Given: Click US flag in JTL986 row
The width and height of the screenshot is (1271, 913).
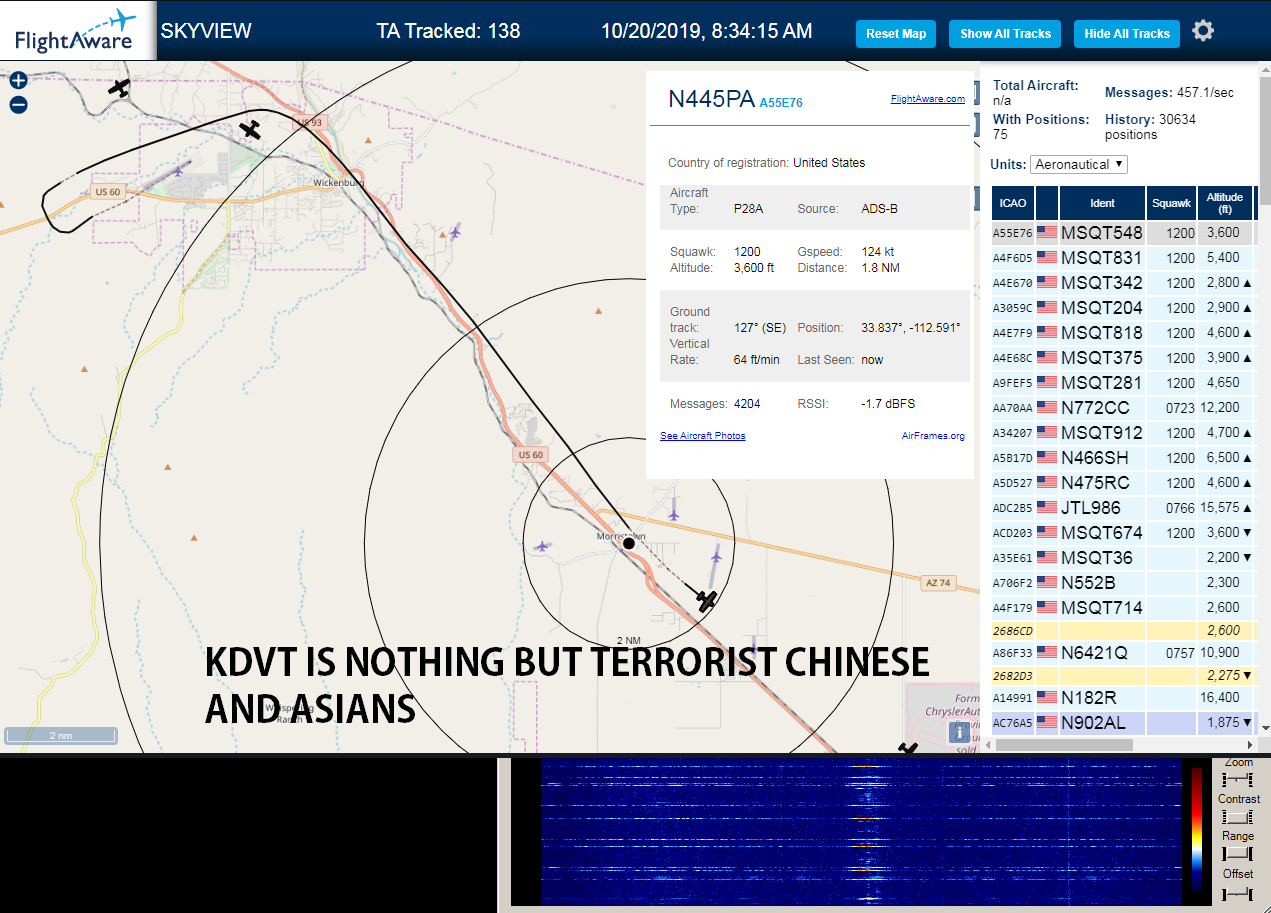Looking at the screenshot, I should pyautogui.click(x=1047, y=508).
